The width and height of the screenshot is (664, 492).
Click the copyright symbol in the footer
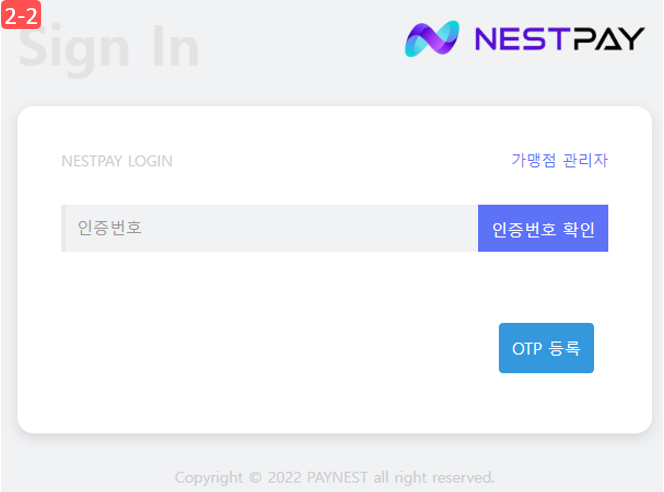point(255,478)
